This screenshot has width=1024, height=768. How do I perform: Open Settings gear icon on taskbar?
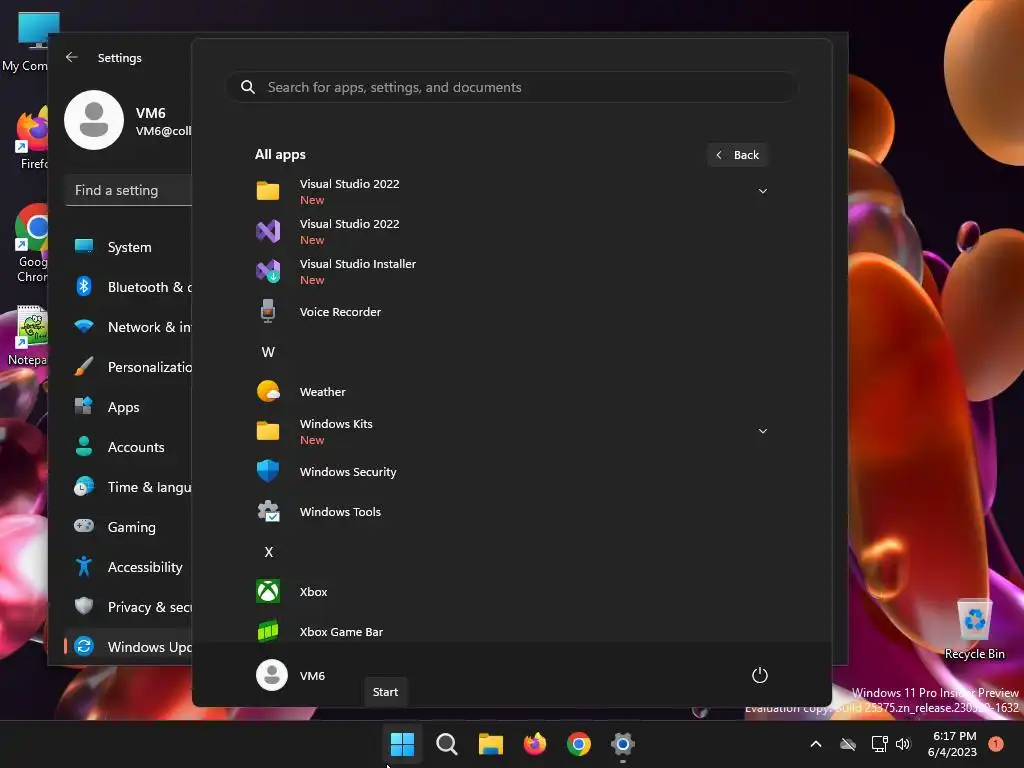623,743
